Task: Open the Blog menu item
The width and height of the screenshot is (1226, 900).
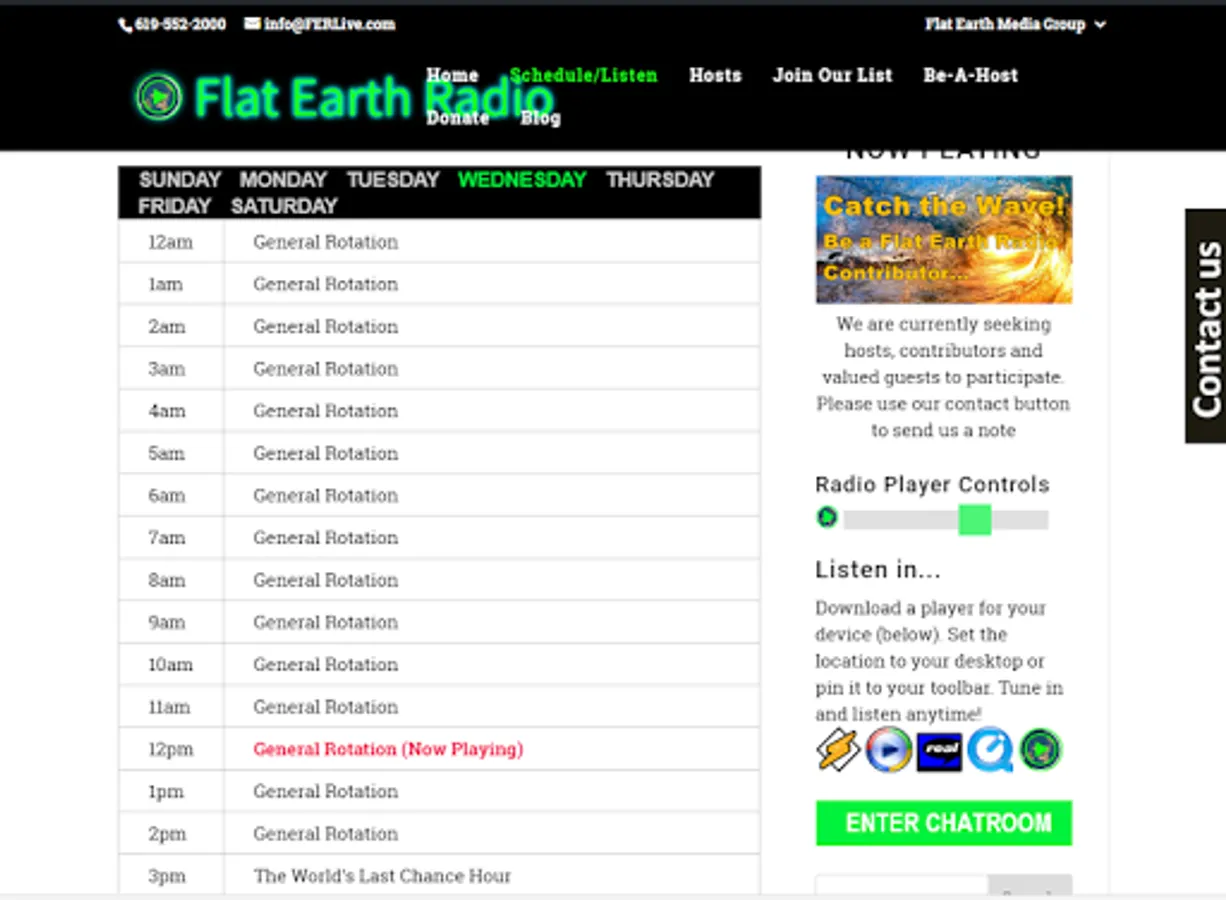Action: (x=540, y=118)
